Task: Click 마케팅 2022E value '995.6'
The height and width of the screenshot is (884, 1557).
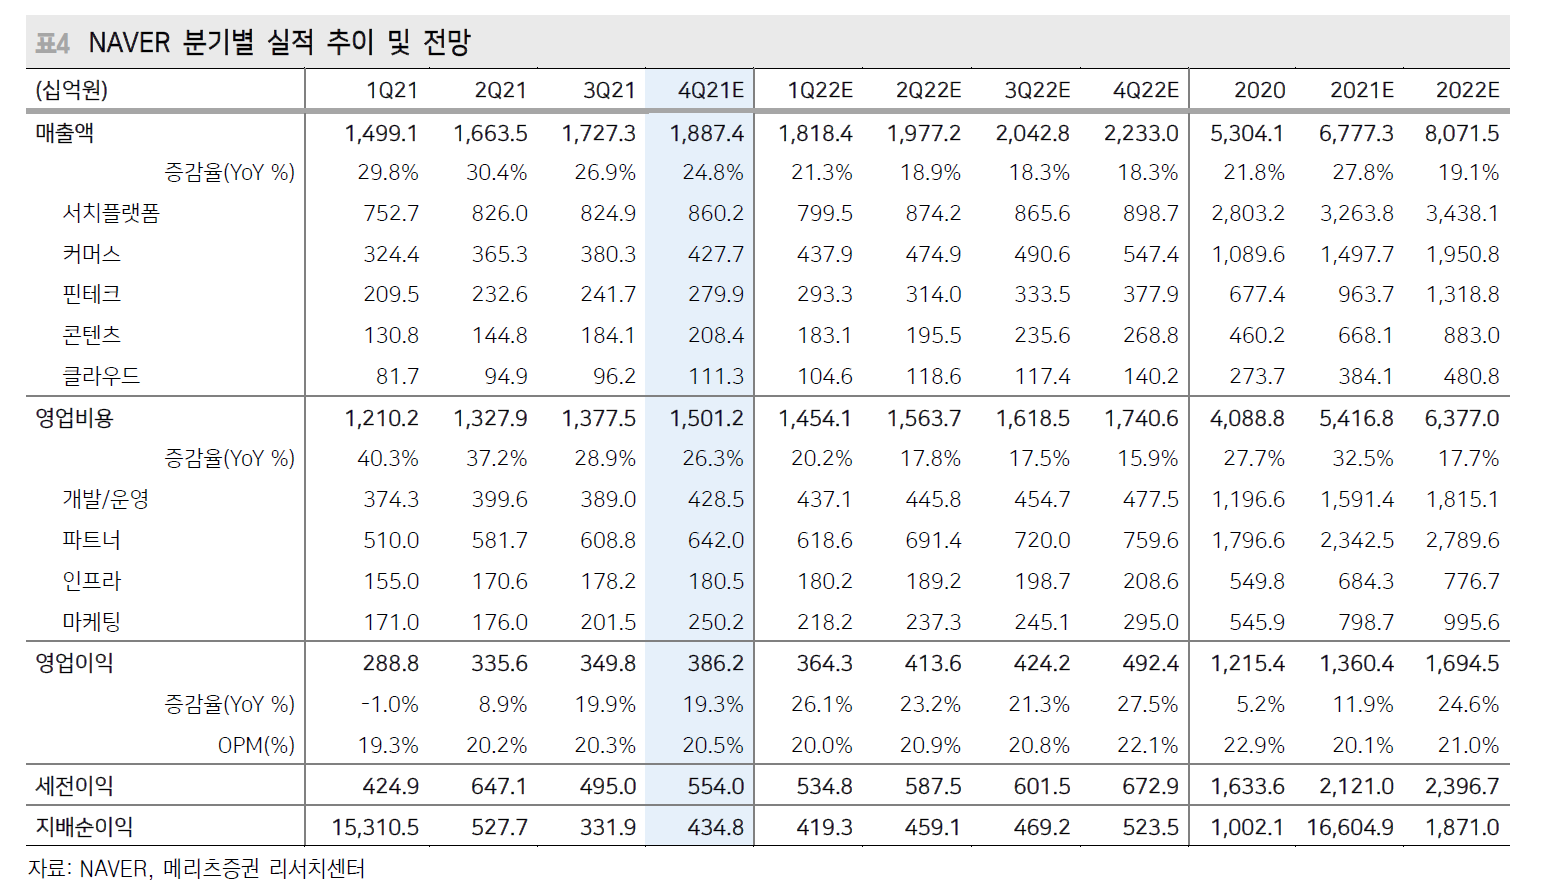Action: (x=1471, y=622)
